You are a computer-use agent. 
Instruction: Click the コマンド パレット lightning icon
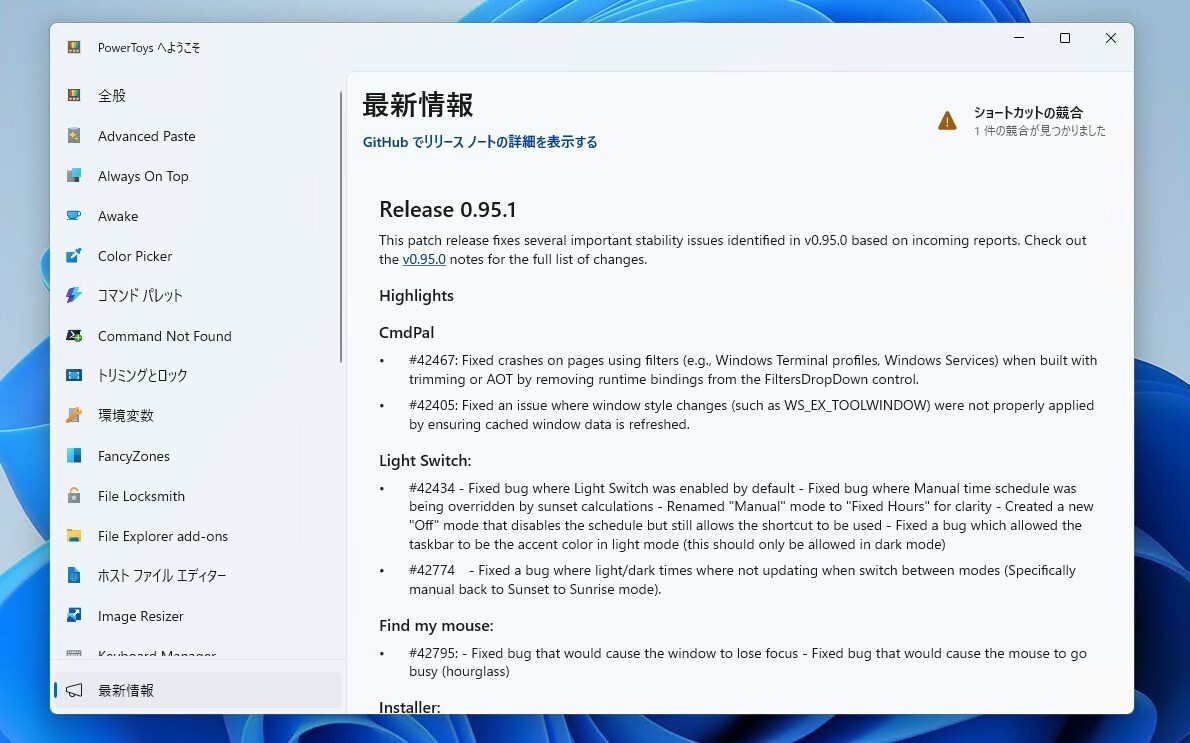[x=74, y=295]
